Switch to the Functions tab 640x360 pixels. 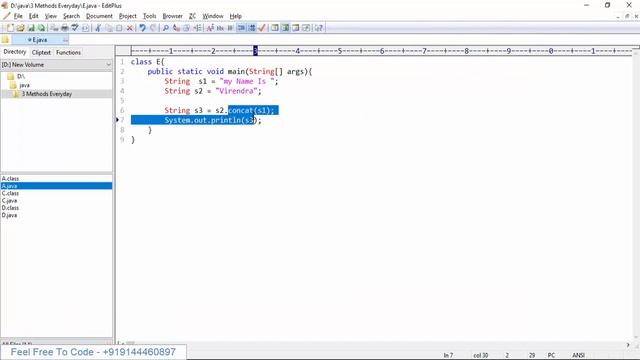point(68,52)
